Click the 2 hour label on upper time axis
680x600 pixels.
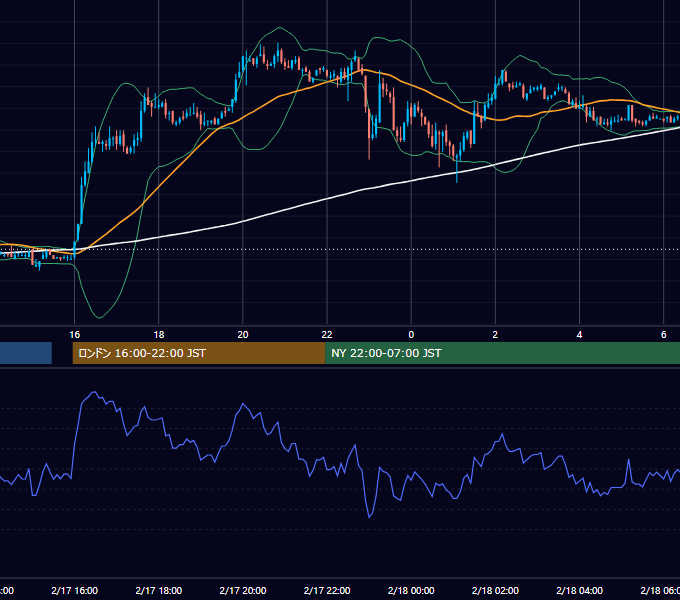[x=495, y=335]
